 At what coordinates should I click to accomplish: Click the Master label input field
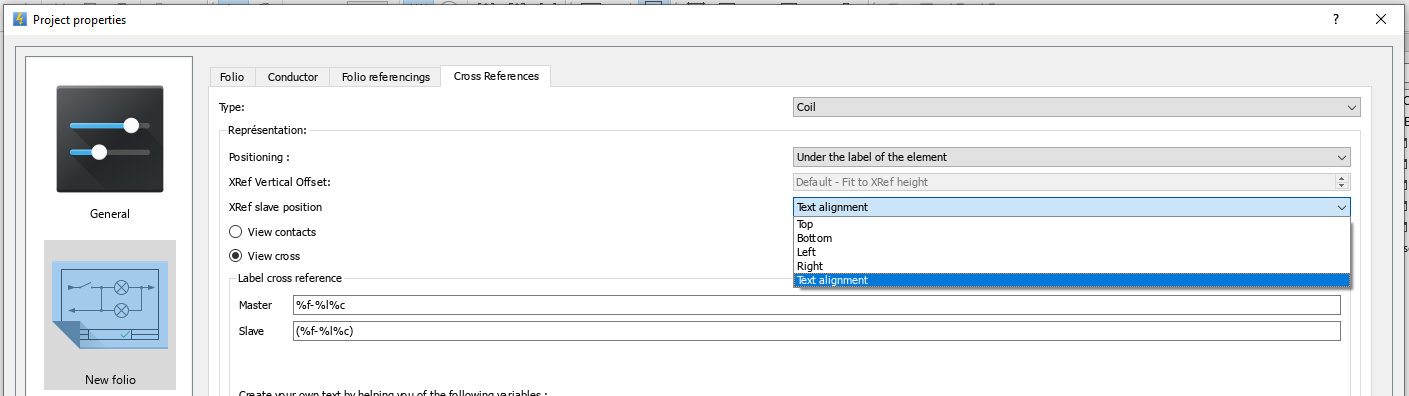tap(816, 305)
